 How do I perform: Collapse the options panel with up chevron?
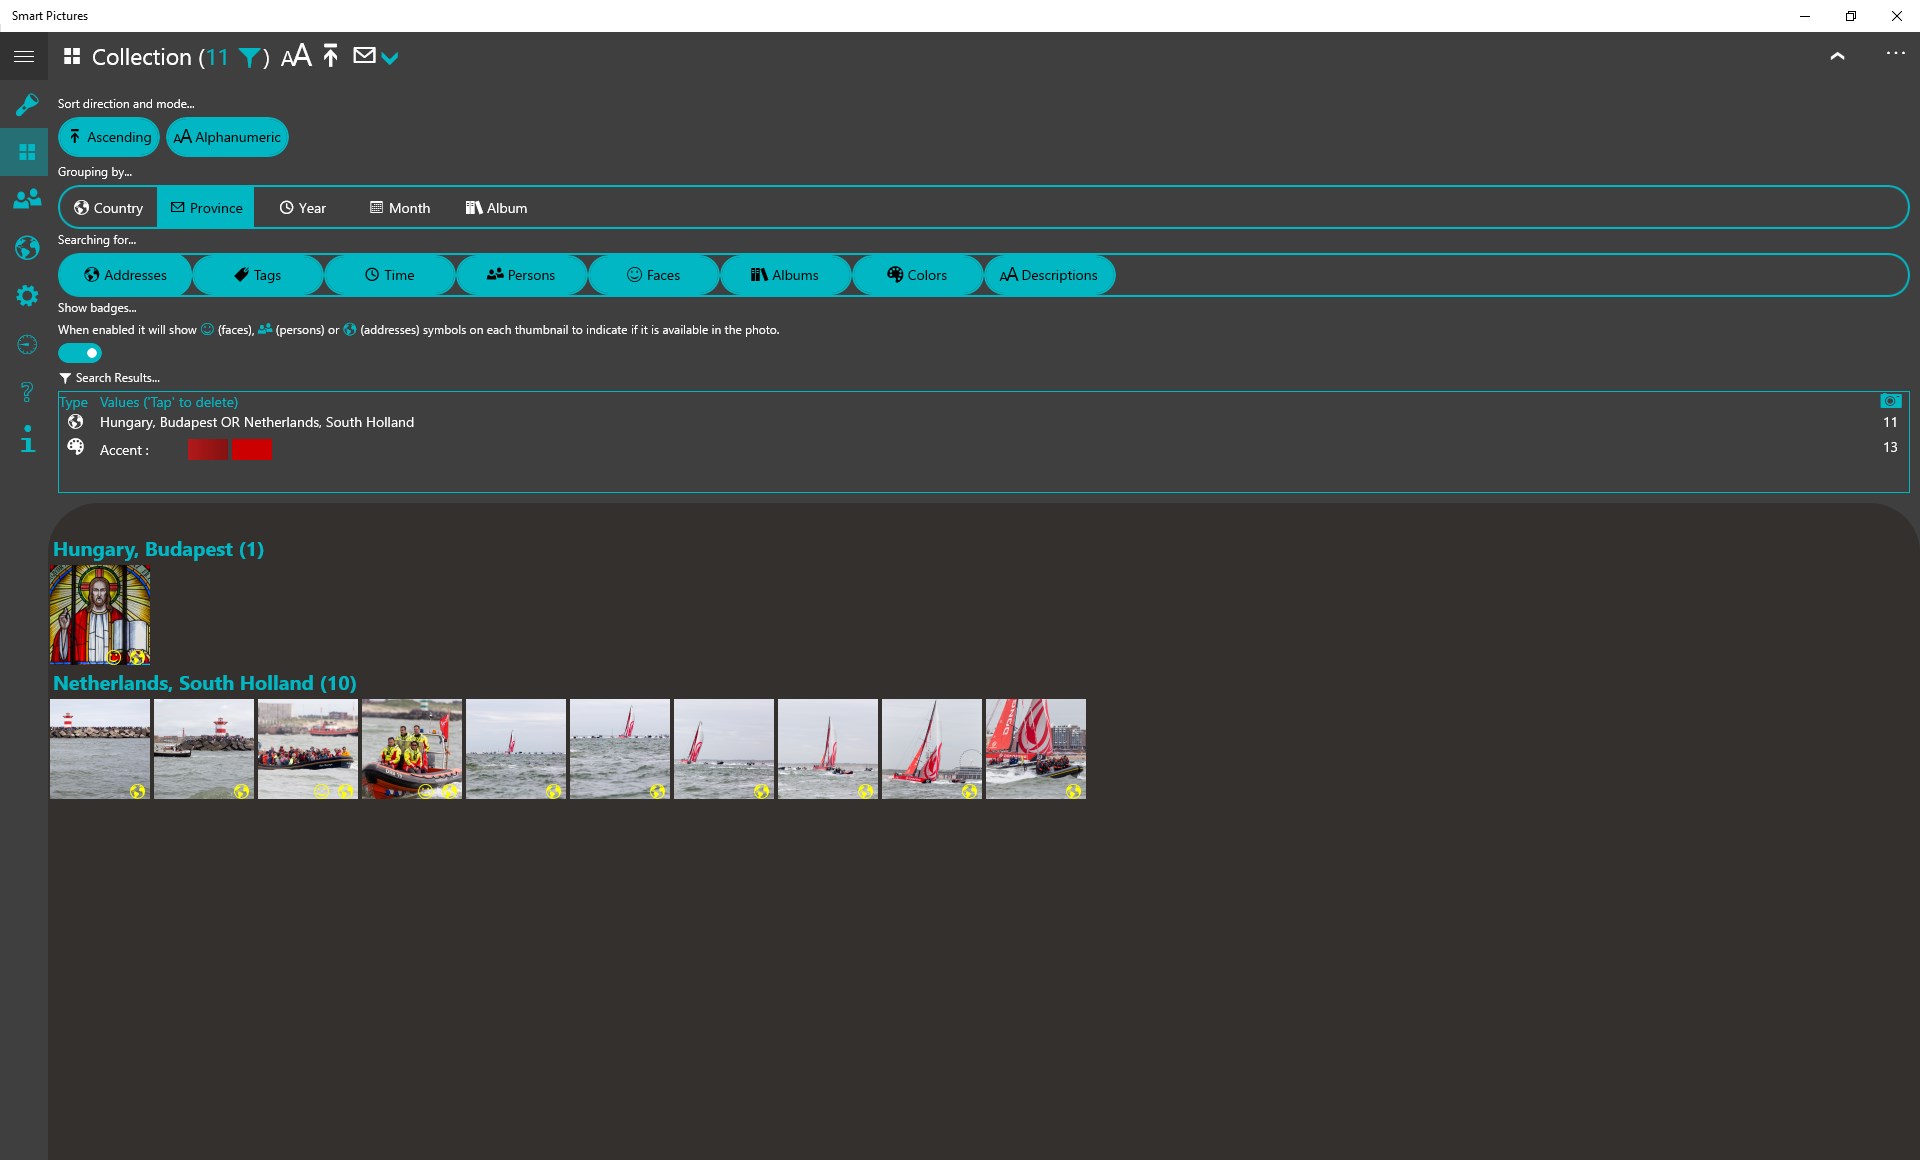[1837, 57]
